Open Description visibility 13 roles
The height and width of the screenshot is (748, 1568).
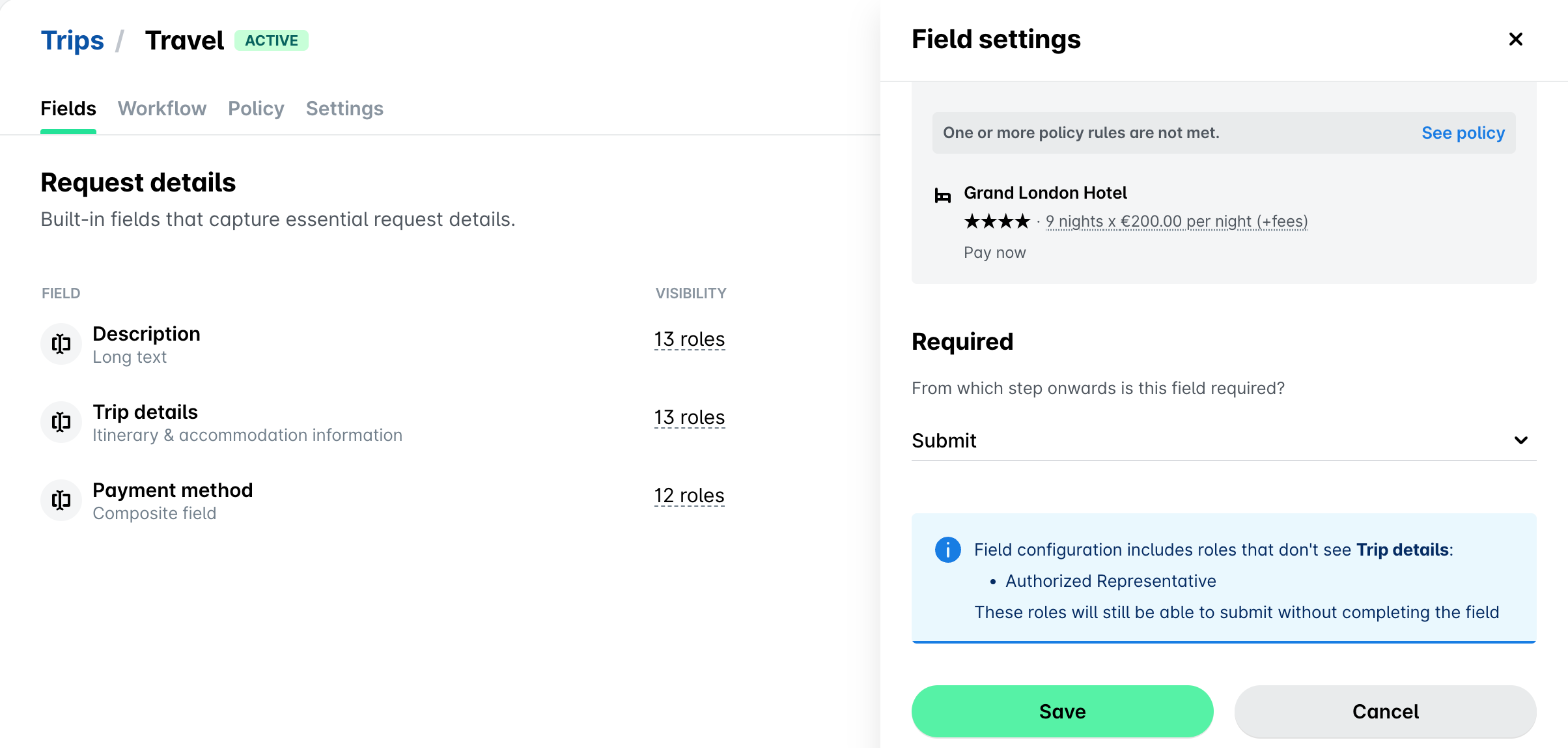(689, 340)
